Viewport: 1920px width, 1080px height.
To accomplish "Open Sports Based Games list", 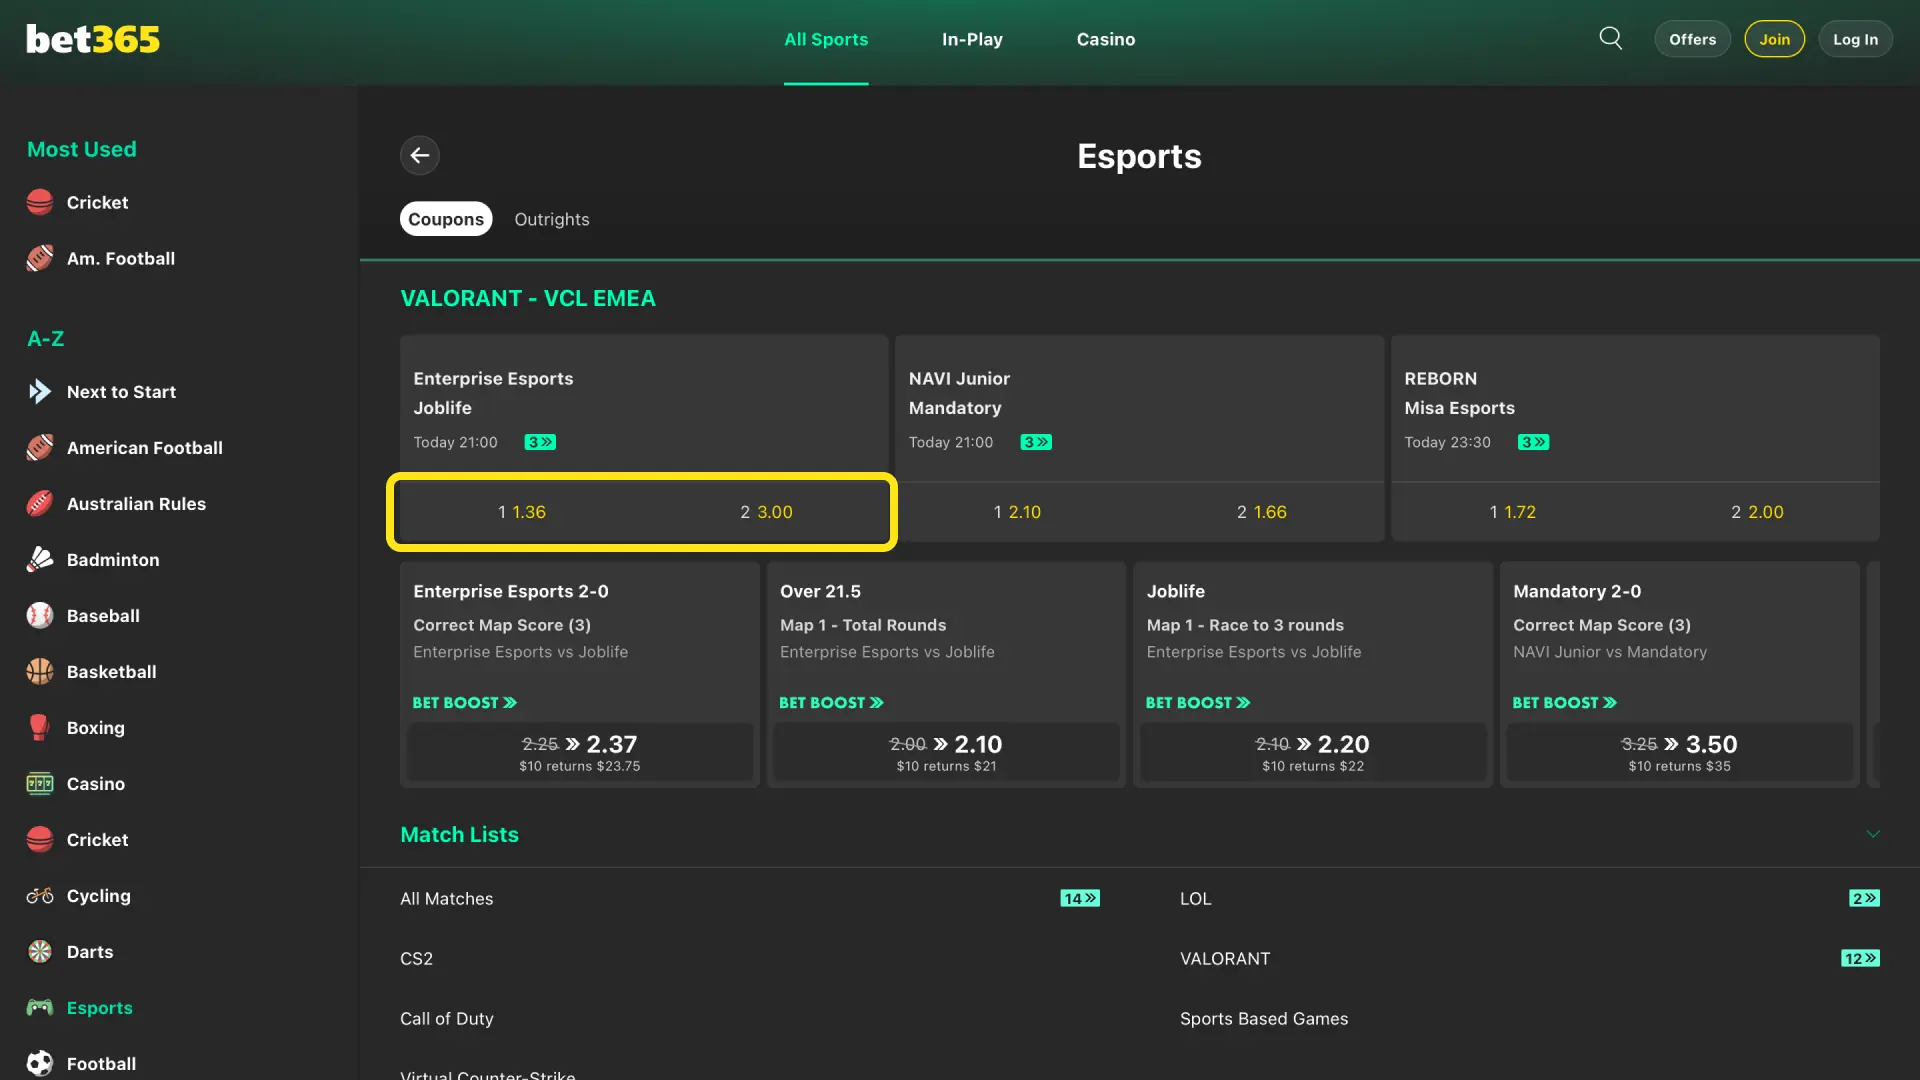I will coord(1264,1018).
